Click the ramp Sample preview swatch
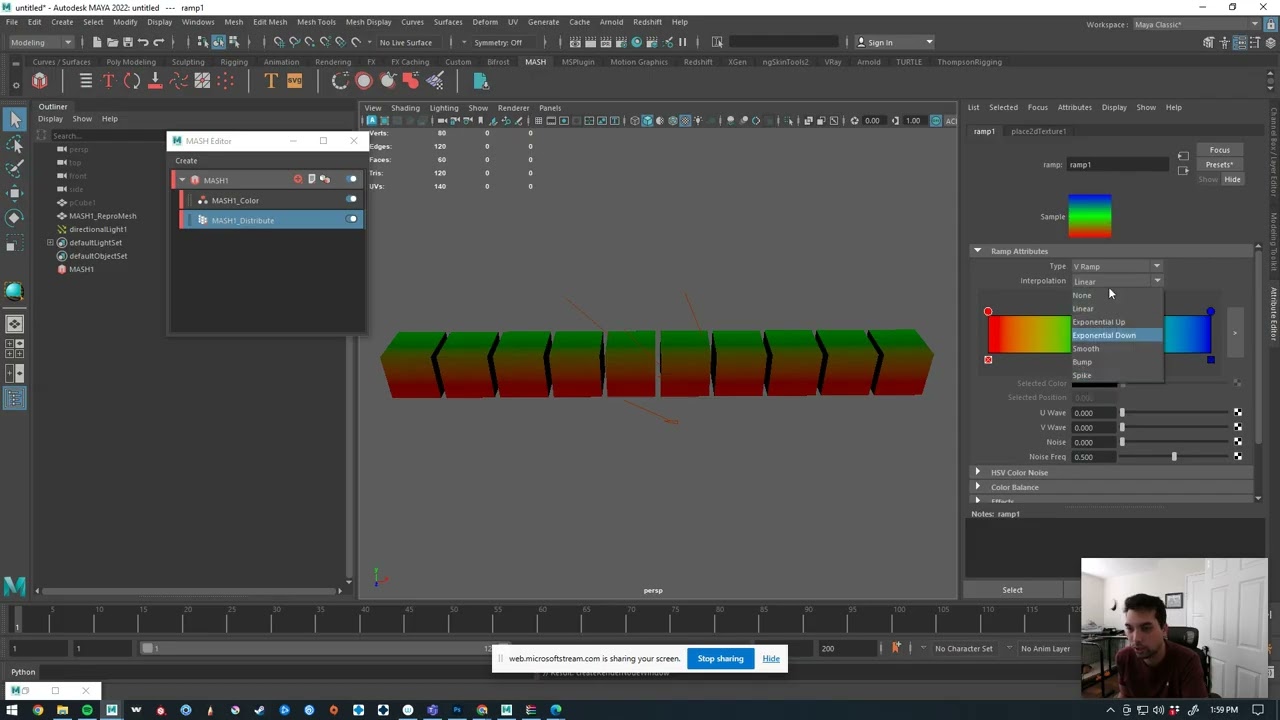Image resolution: width=1280 pixels, height=720 pixels. point(1090,217)
